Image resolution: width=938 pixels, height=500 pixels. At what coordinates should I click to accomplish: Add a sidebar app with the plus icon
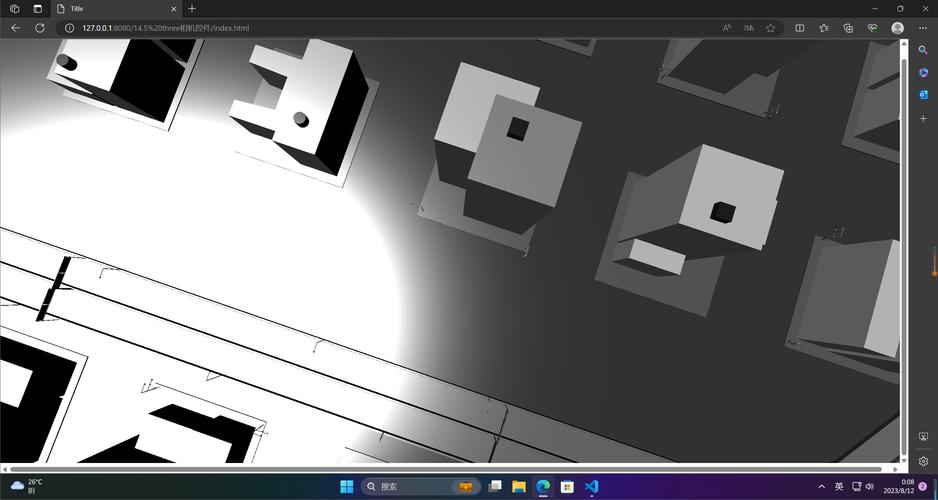[x=923, y=119]
